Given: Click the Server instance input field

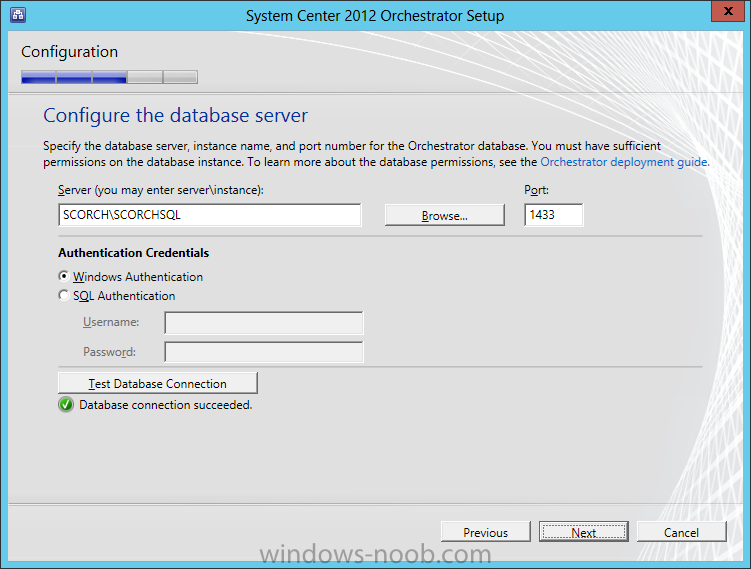Looking at the screenshot, I should pos(210,215).
